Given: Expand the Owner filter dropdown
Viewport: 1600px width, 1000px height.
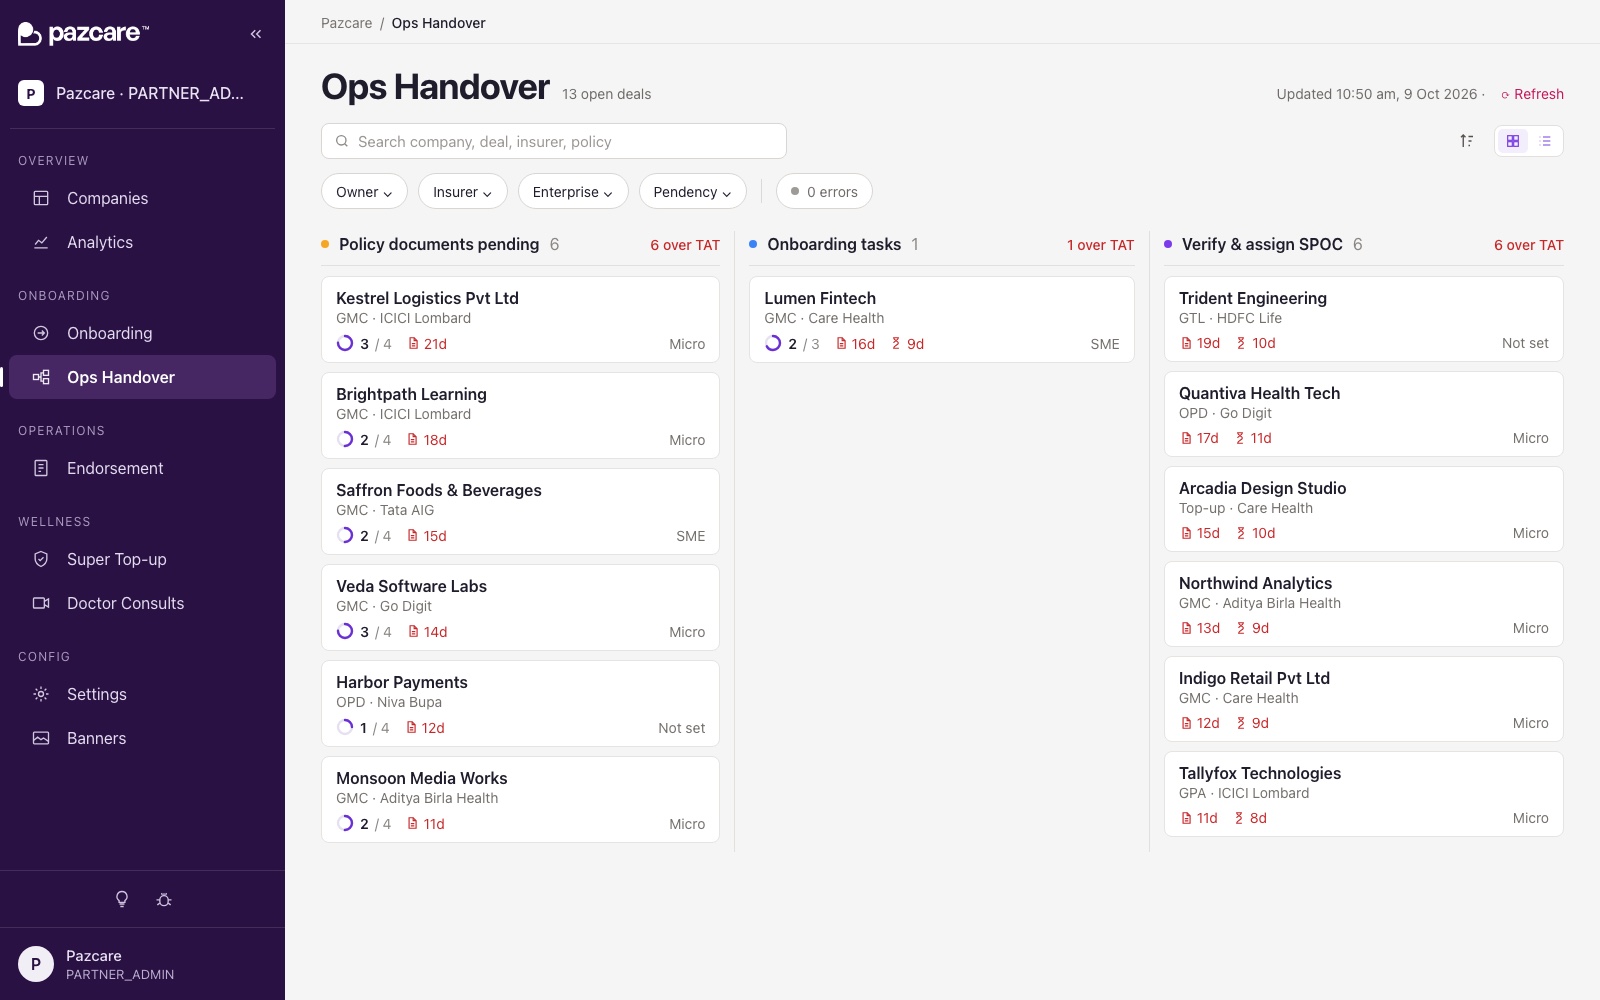Looking at the screenshot, I should 364,191.
